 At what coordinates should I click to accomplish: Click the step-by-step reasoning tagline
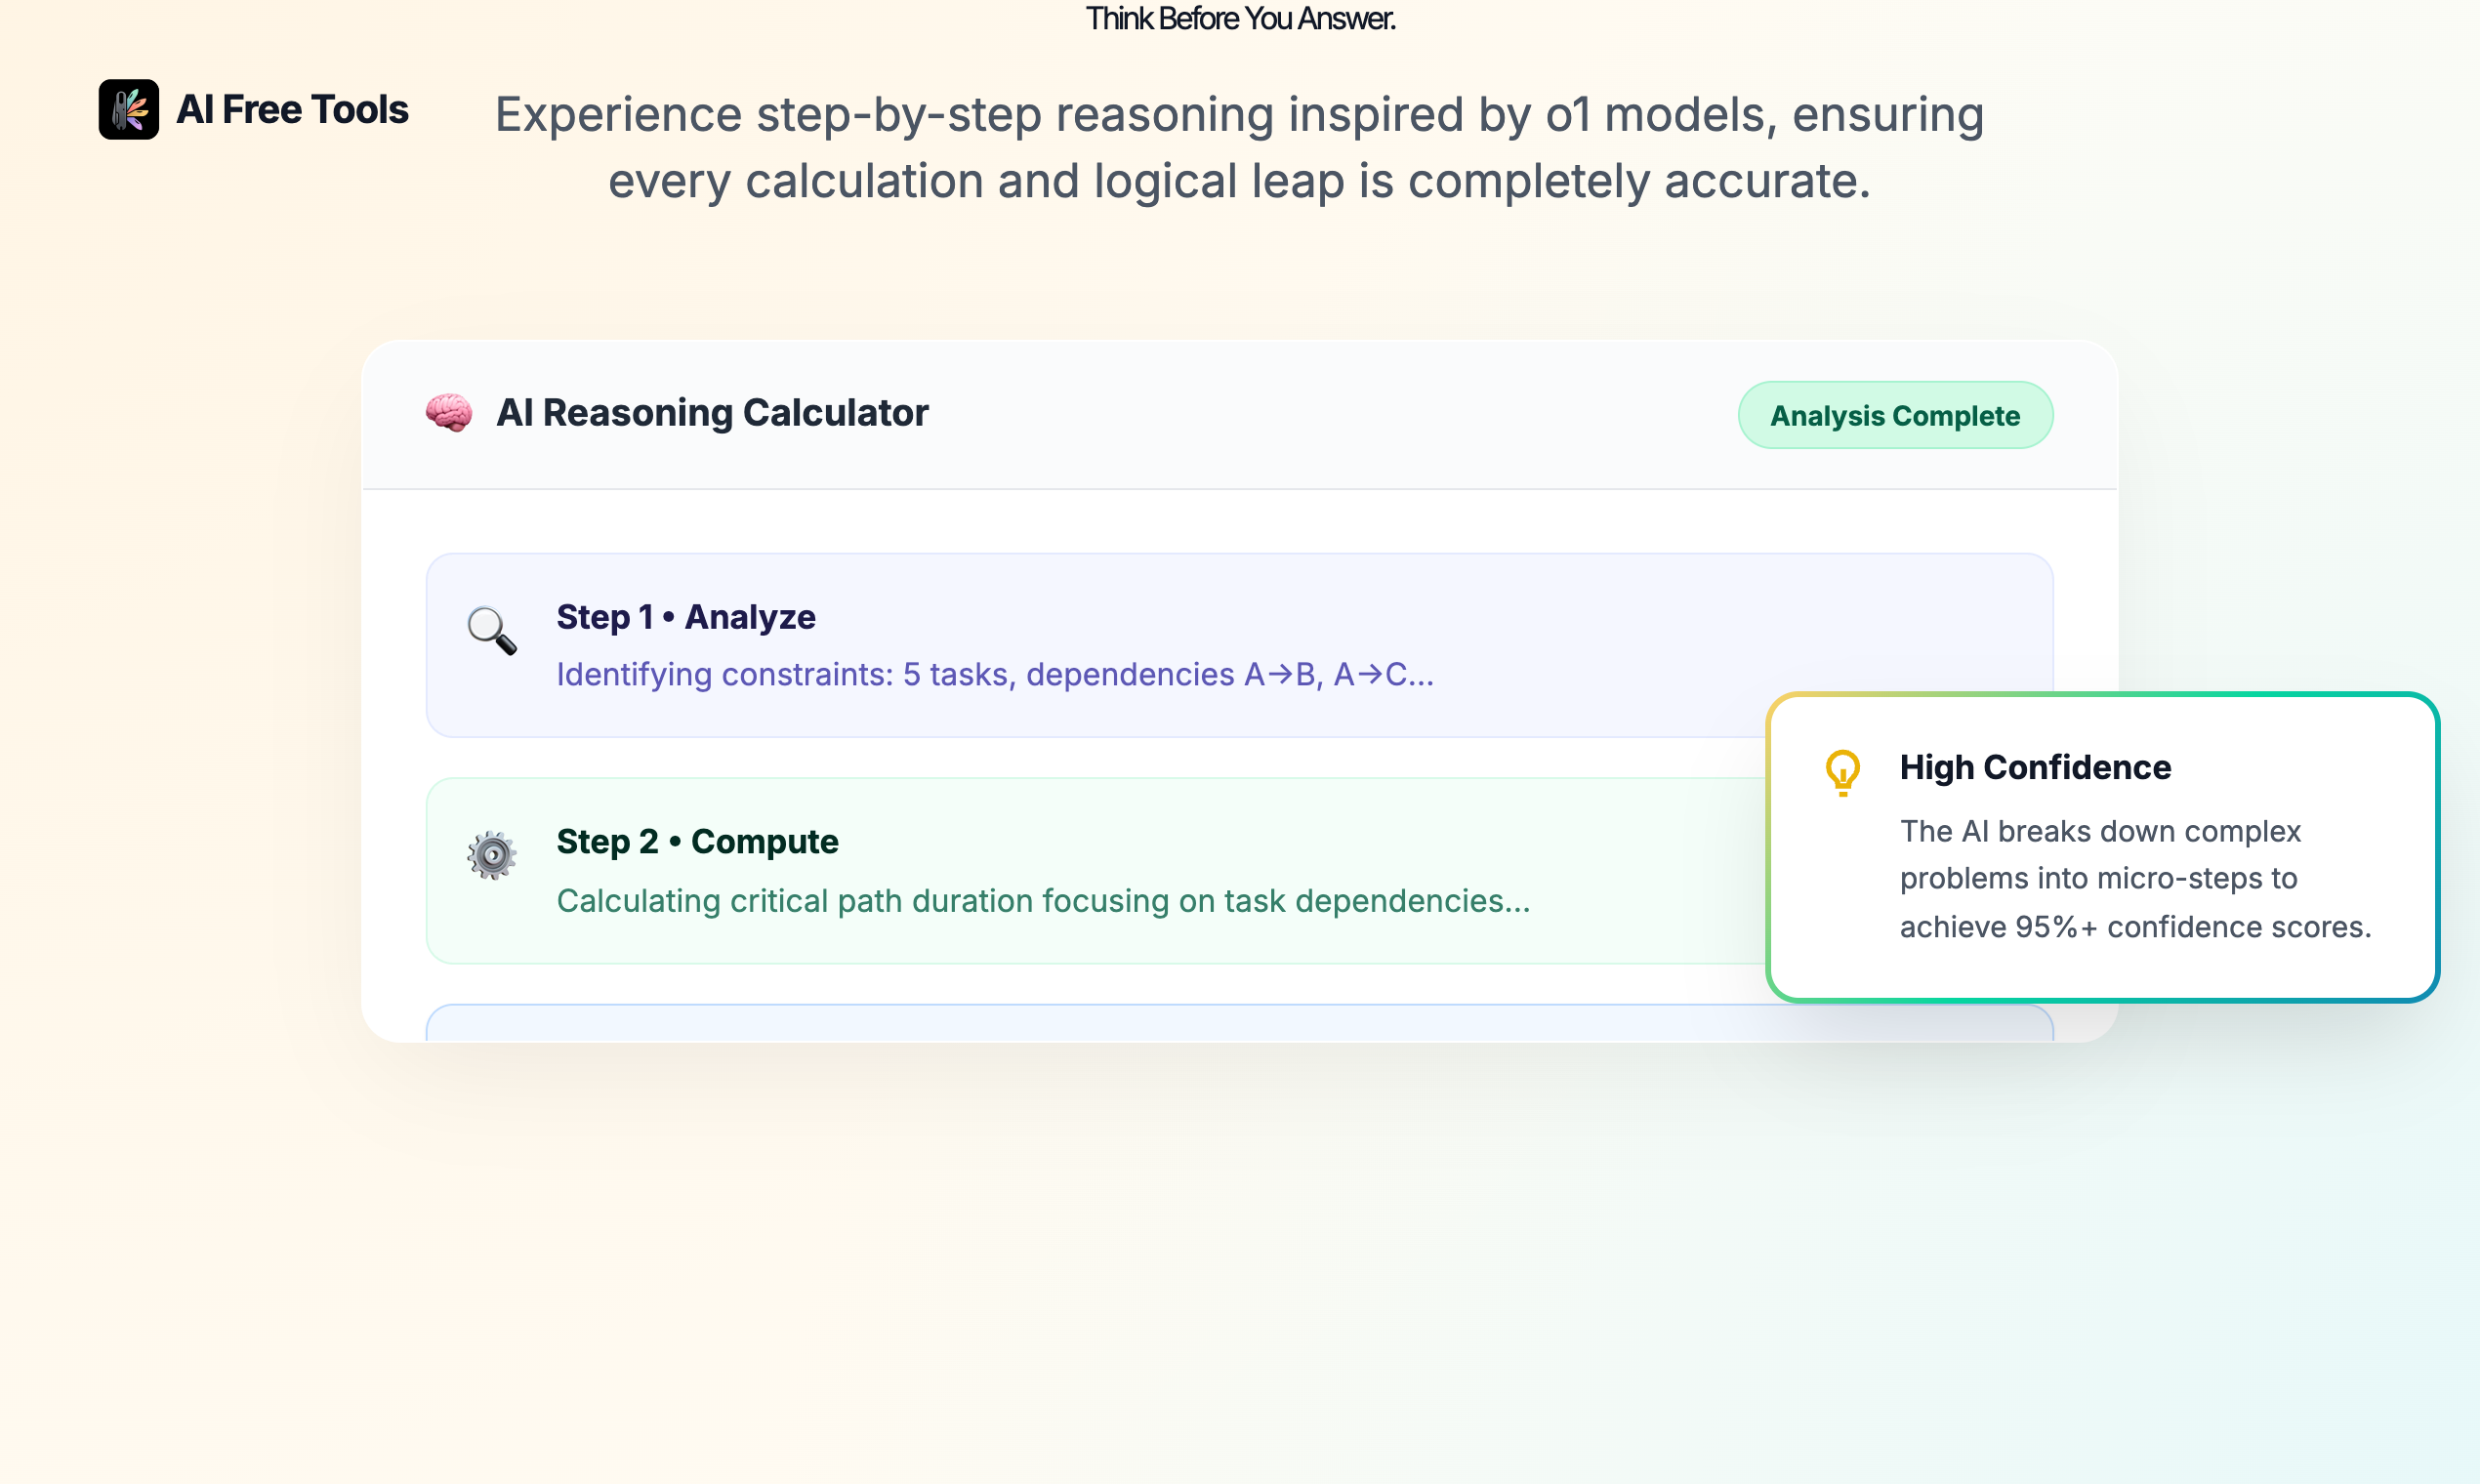click(x=1240, y=147)
